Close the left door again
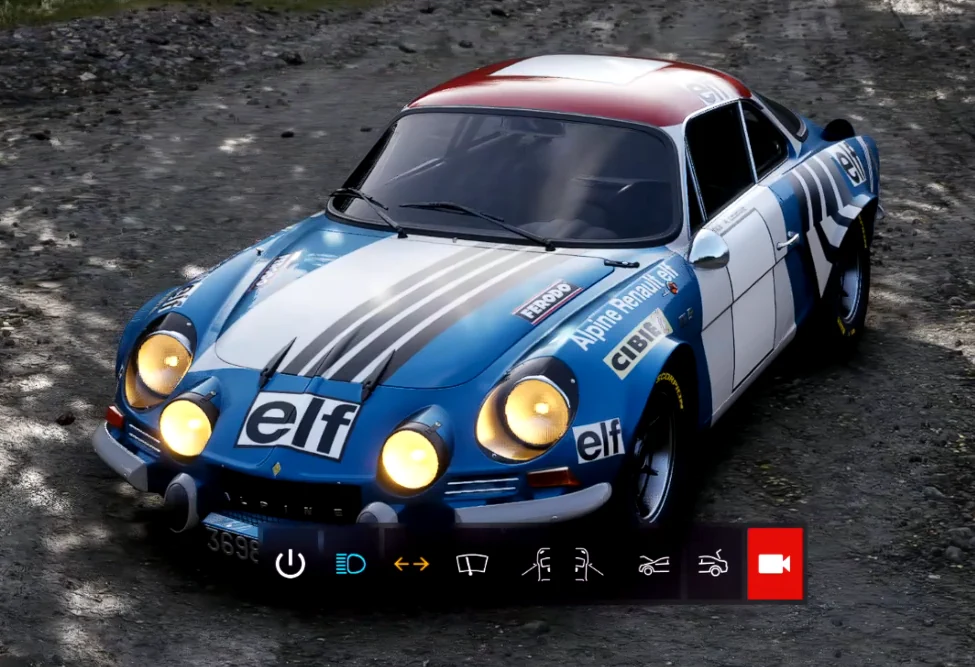The height and width of the screenshot is (667, 975). 539,563
